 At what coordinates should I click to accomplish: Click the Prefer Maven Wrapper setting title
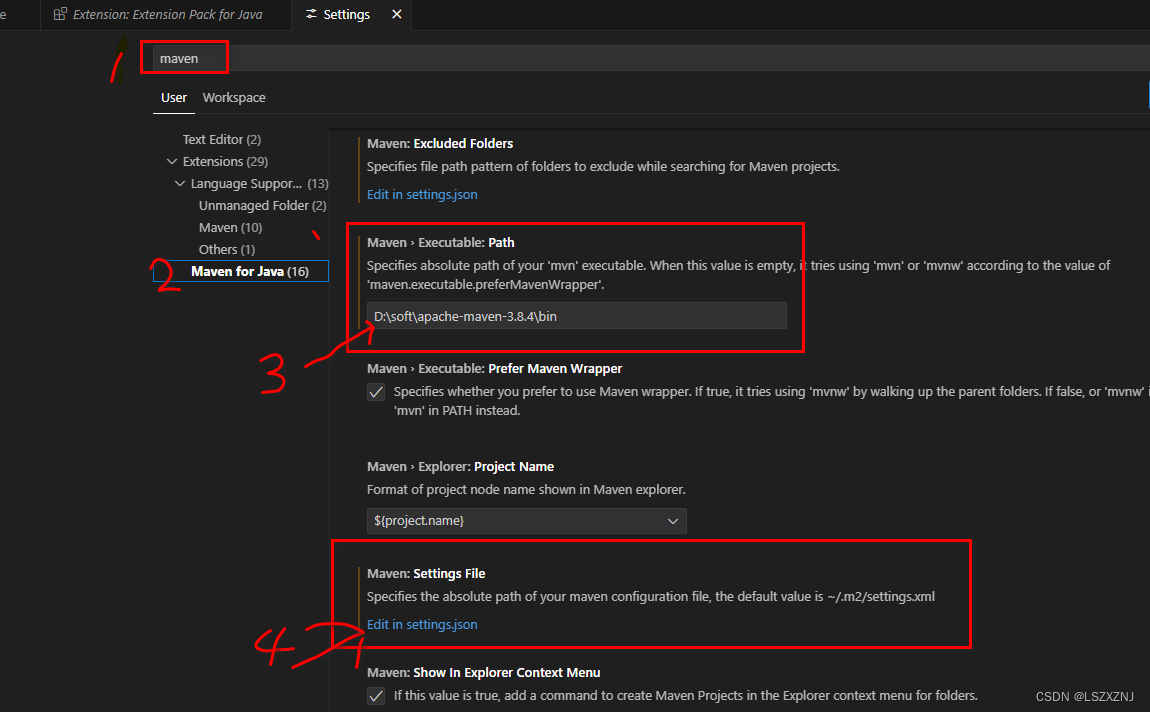point(494,368)
